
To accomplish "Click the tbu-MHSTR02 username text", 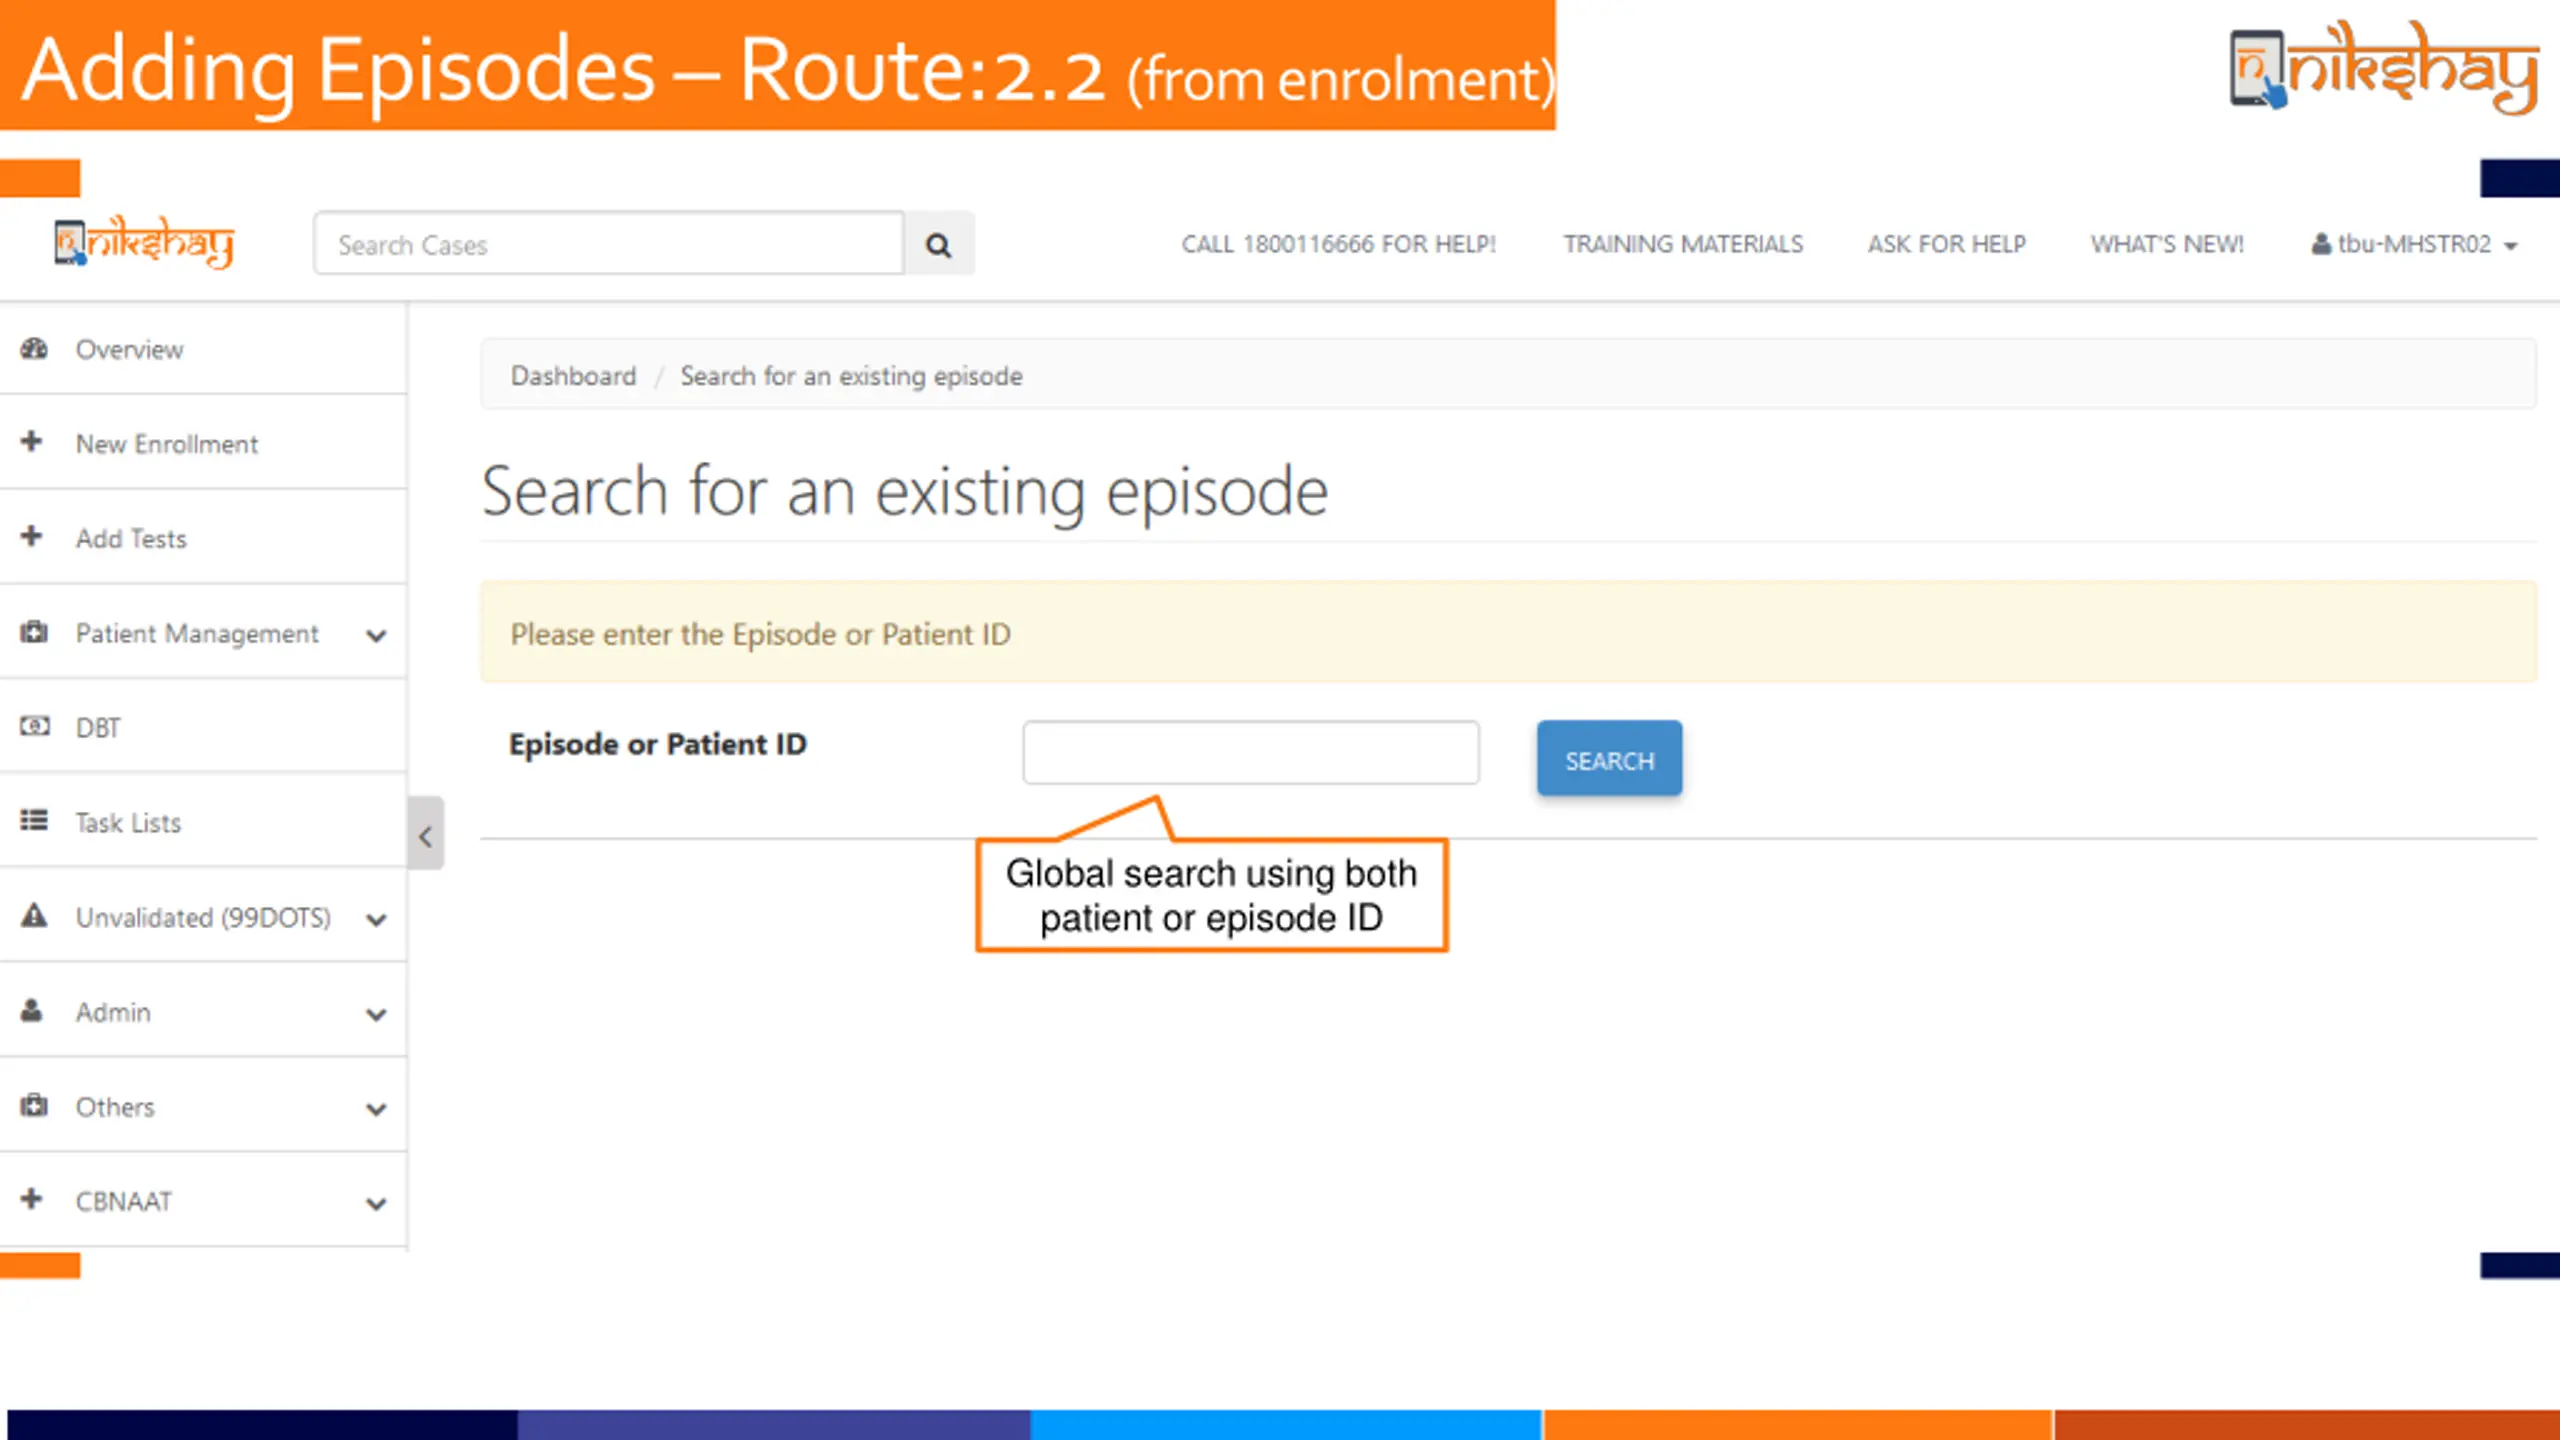I will [x=2414, y=244].
